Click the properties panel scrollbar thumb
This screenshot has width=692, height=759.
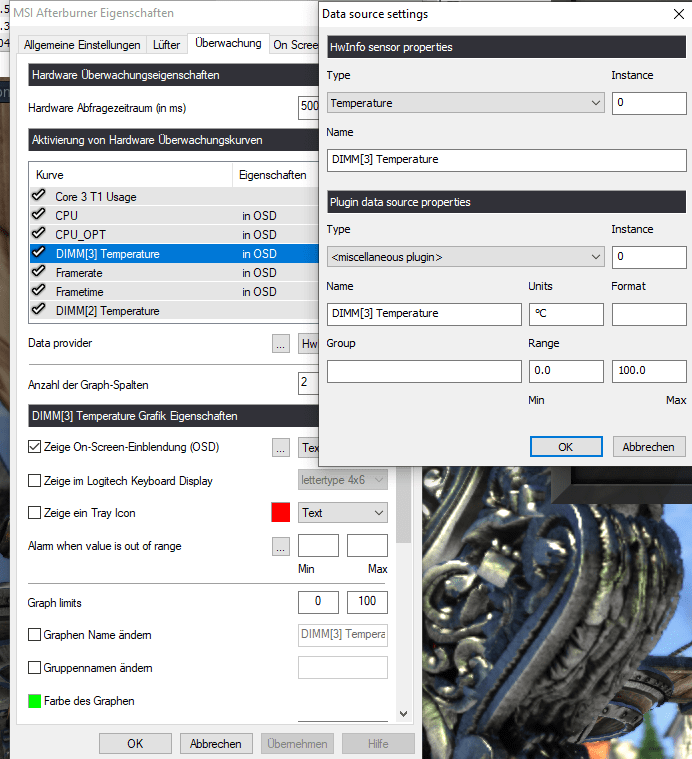pyautogui.click(x=404, y=504)
